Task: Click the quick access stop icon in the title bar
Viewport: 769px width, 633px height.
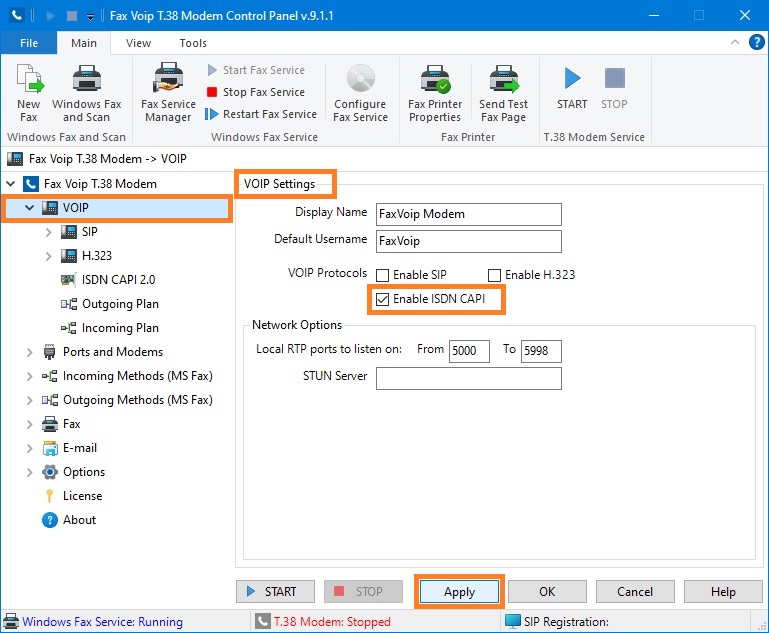Action: (x=72, y=16)
